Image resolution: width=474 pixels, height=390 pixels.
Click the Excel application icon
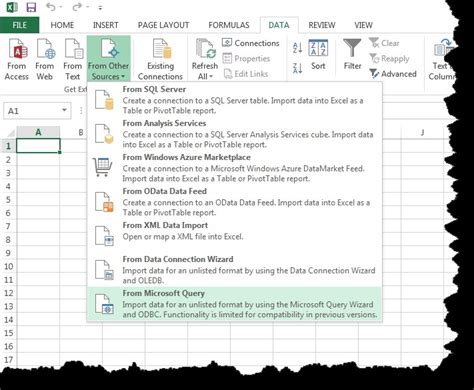pos(12,7)
